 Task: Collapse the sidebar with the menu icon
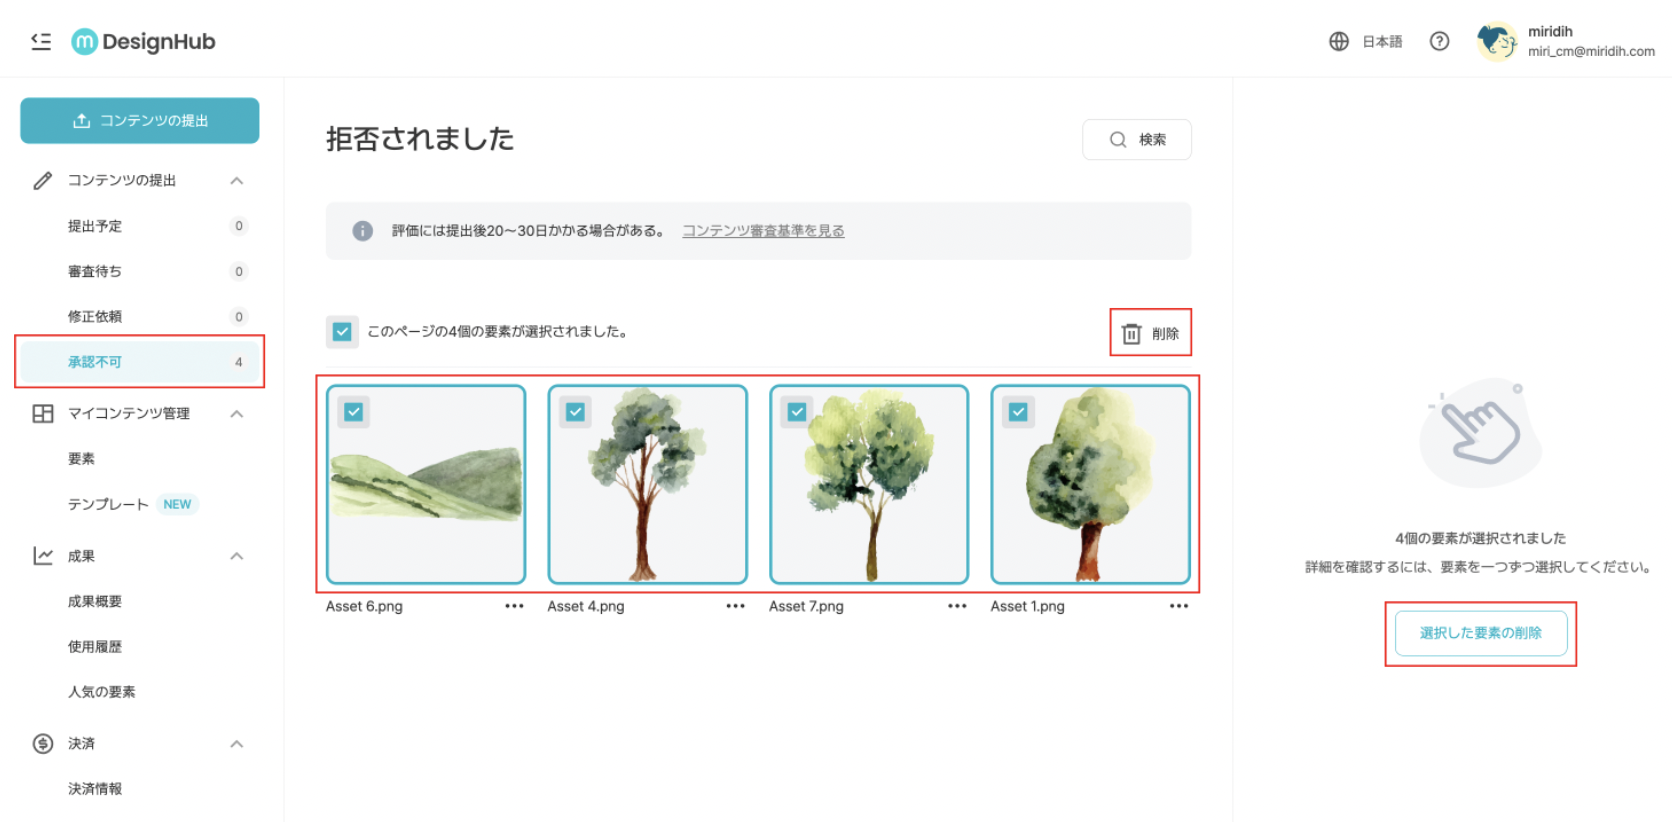point(41,41)
